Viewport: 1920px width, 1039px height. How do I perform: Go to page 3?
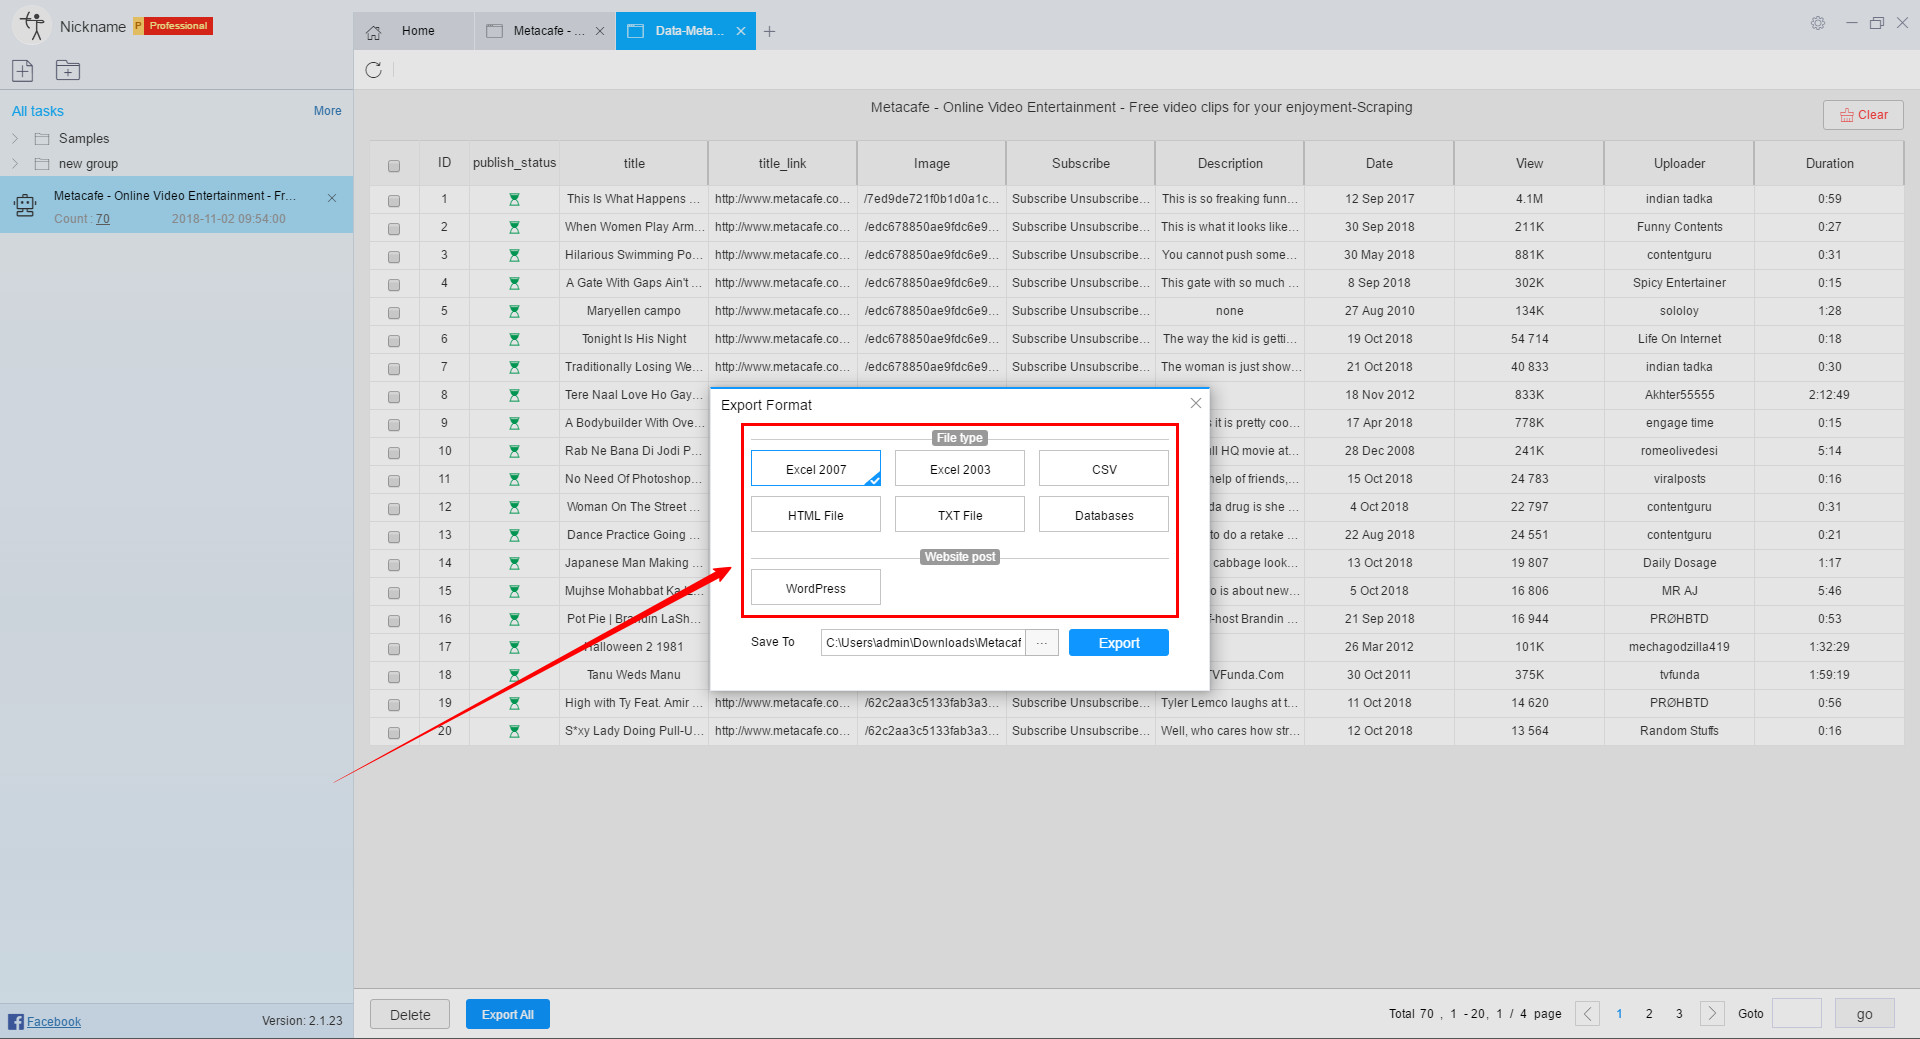pyautogui.click(x=1679, y=1014)
